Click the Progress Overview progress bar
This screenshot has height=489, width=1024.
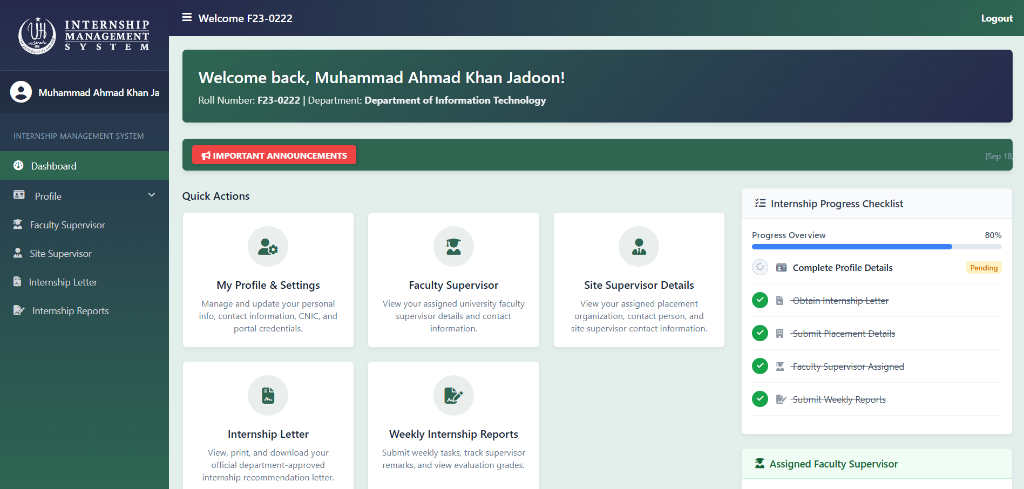coord(876,247)
